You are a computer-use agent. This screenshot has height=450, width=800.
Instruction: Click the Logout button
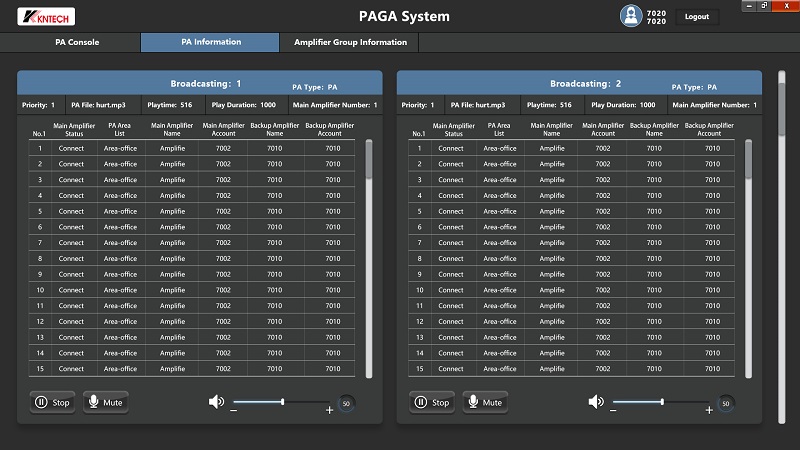(x=697, y=17)
